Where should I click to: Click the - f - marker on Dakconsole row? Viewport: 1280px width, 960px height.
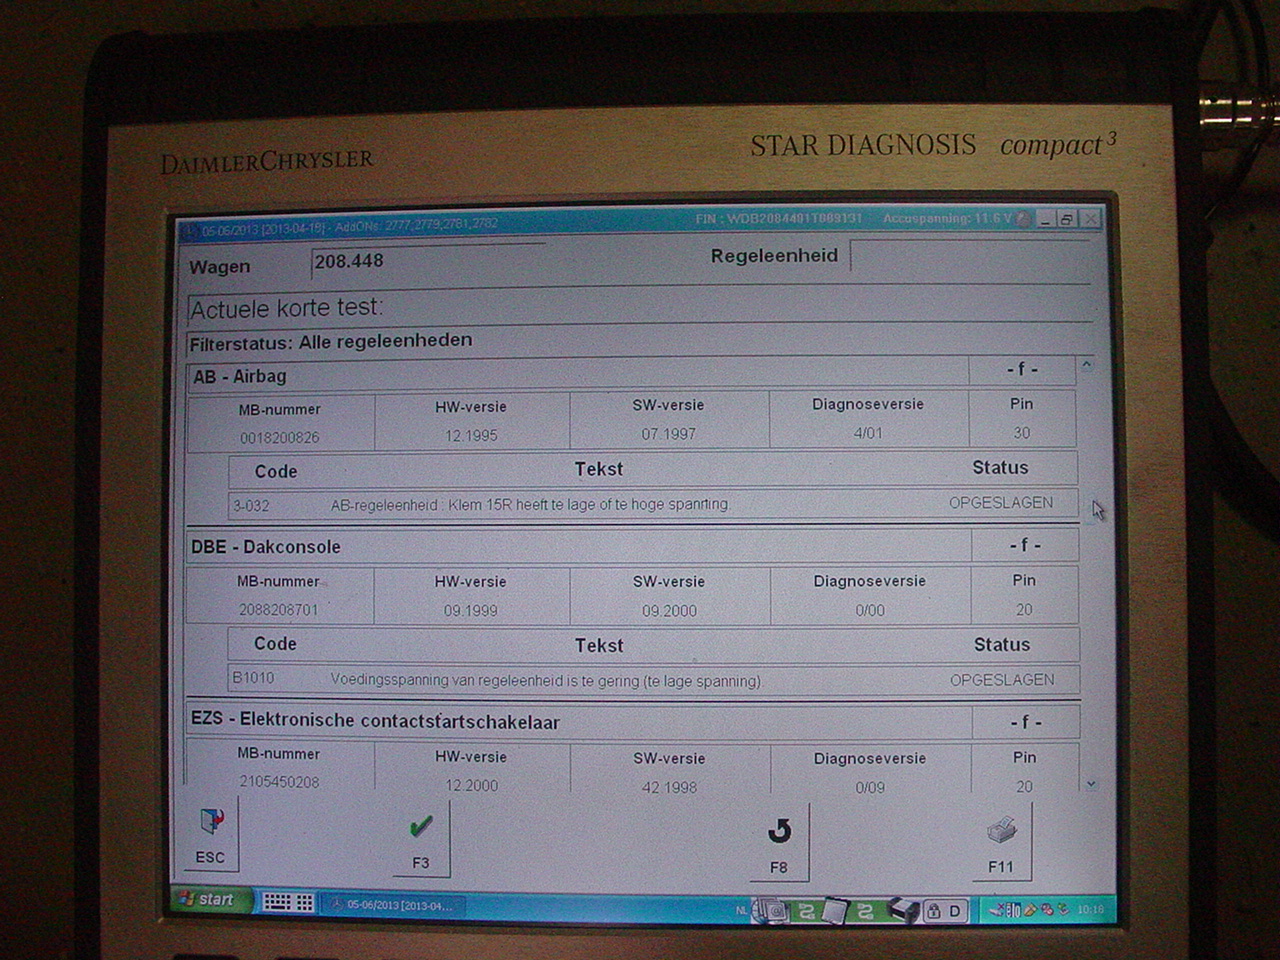point(1025,545)
